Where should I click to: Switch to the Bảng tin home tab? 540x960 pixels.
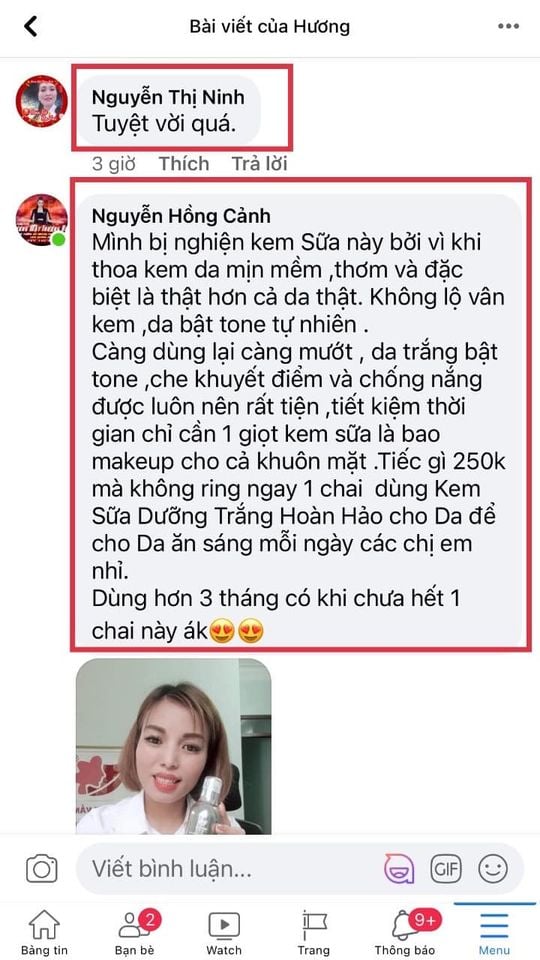(x=44, y=932)
